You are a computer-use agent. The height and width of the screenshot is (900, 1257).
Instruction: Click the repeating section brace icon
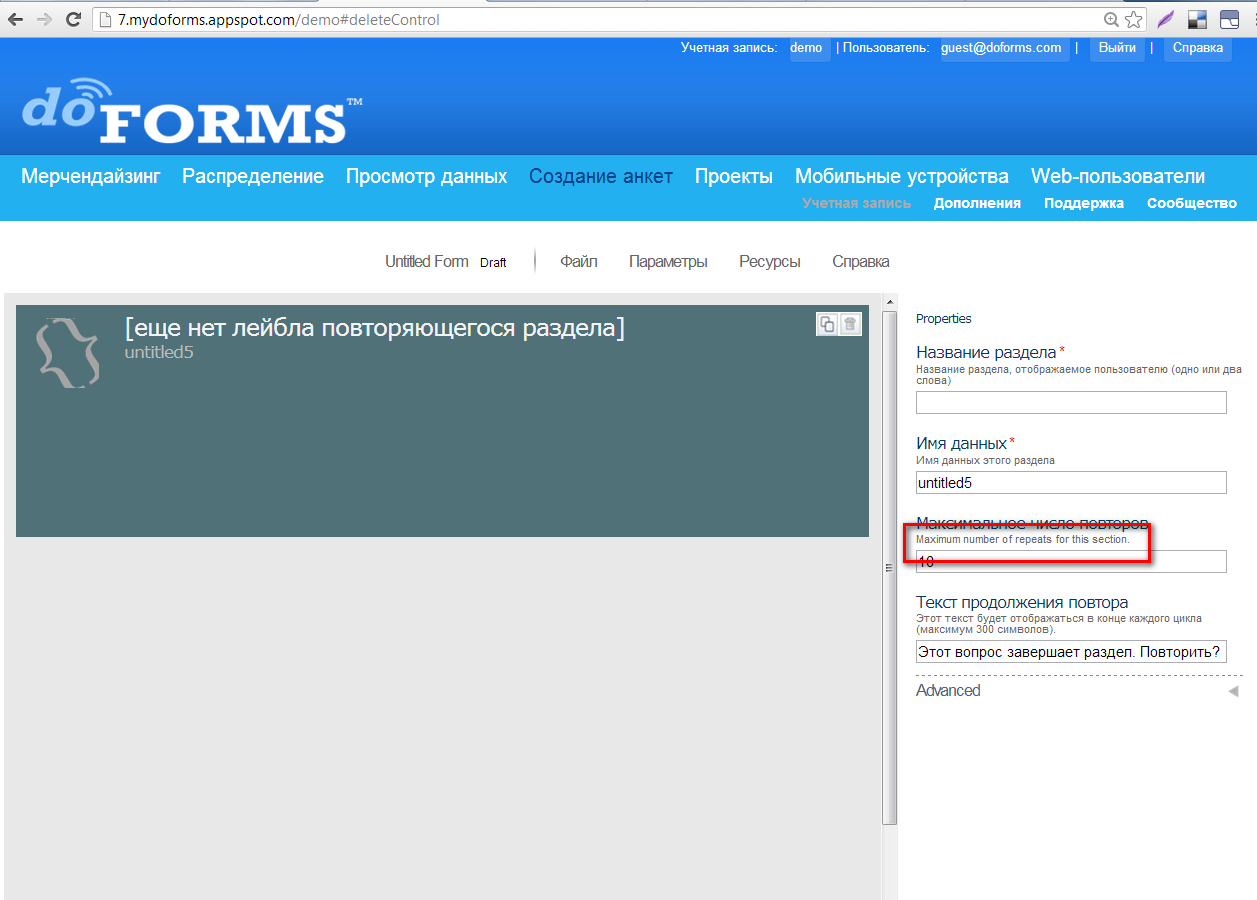[68, 352]
